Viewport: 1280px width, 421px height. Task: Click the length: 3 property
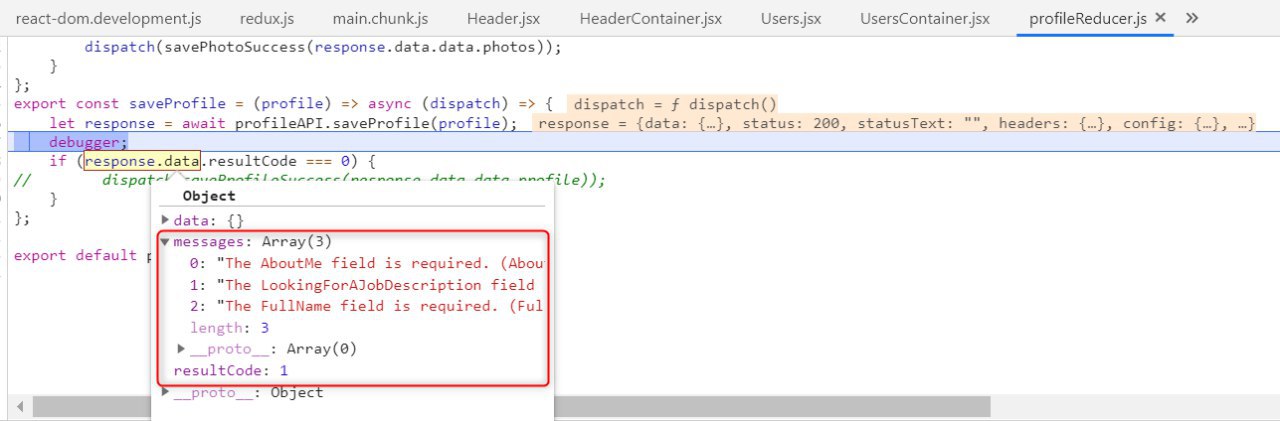point(229,328)
